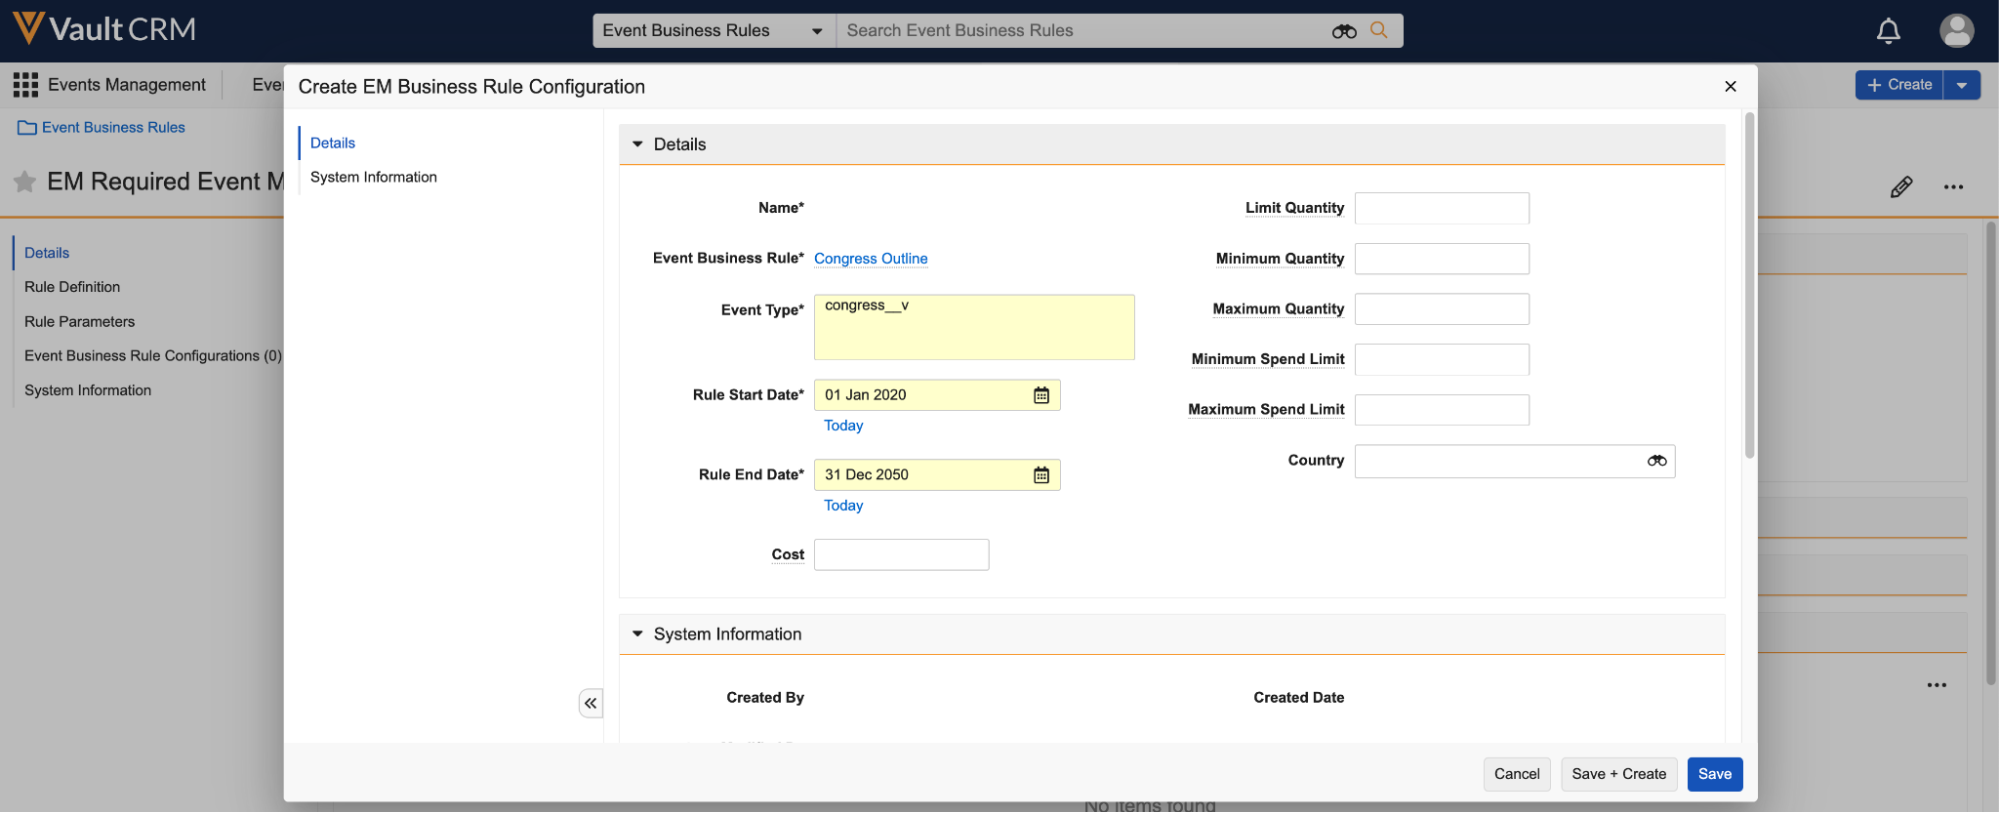Viewport: 1999px width, 813px height.
Task: Click the Country field binoculars lookup icon
Action: click(x=1656, y=461)
